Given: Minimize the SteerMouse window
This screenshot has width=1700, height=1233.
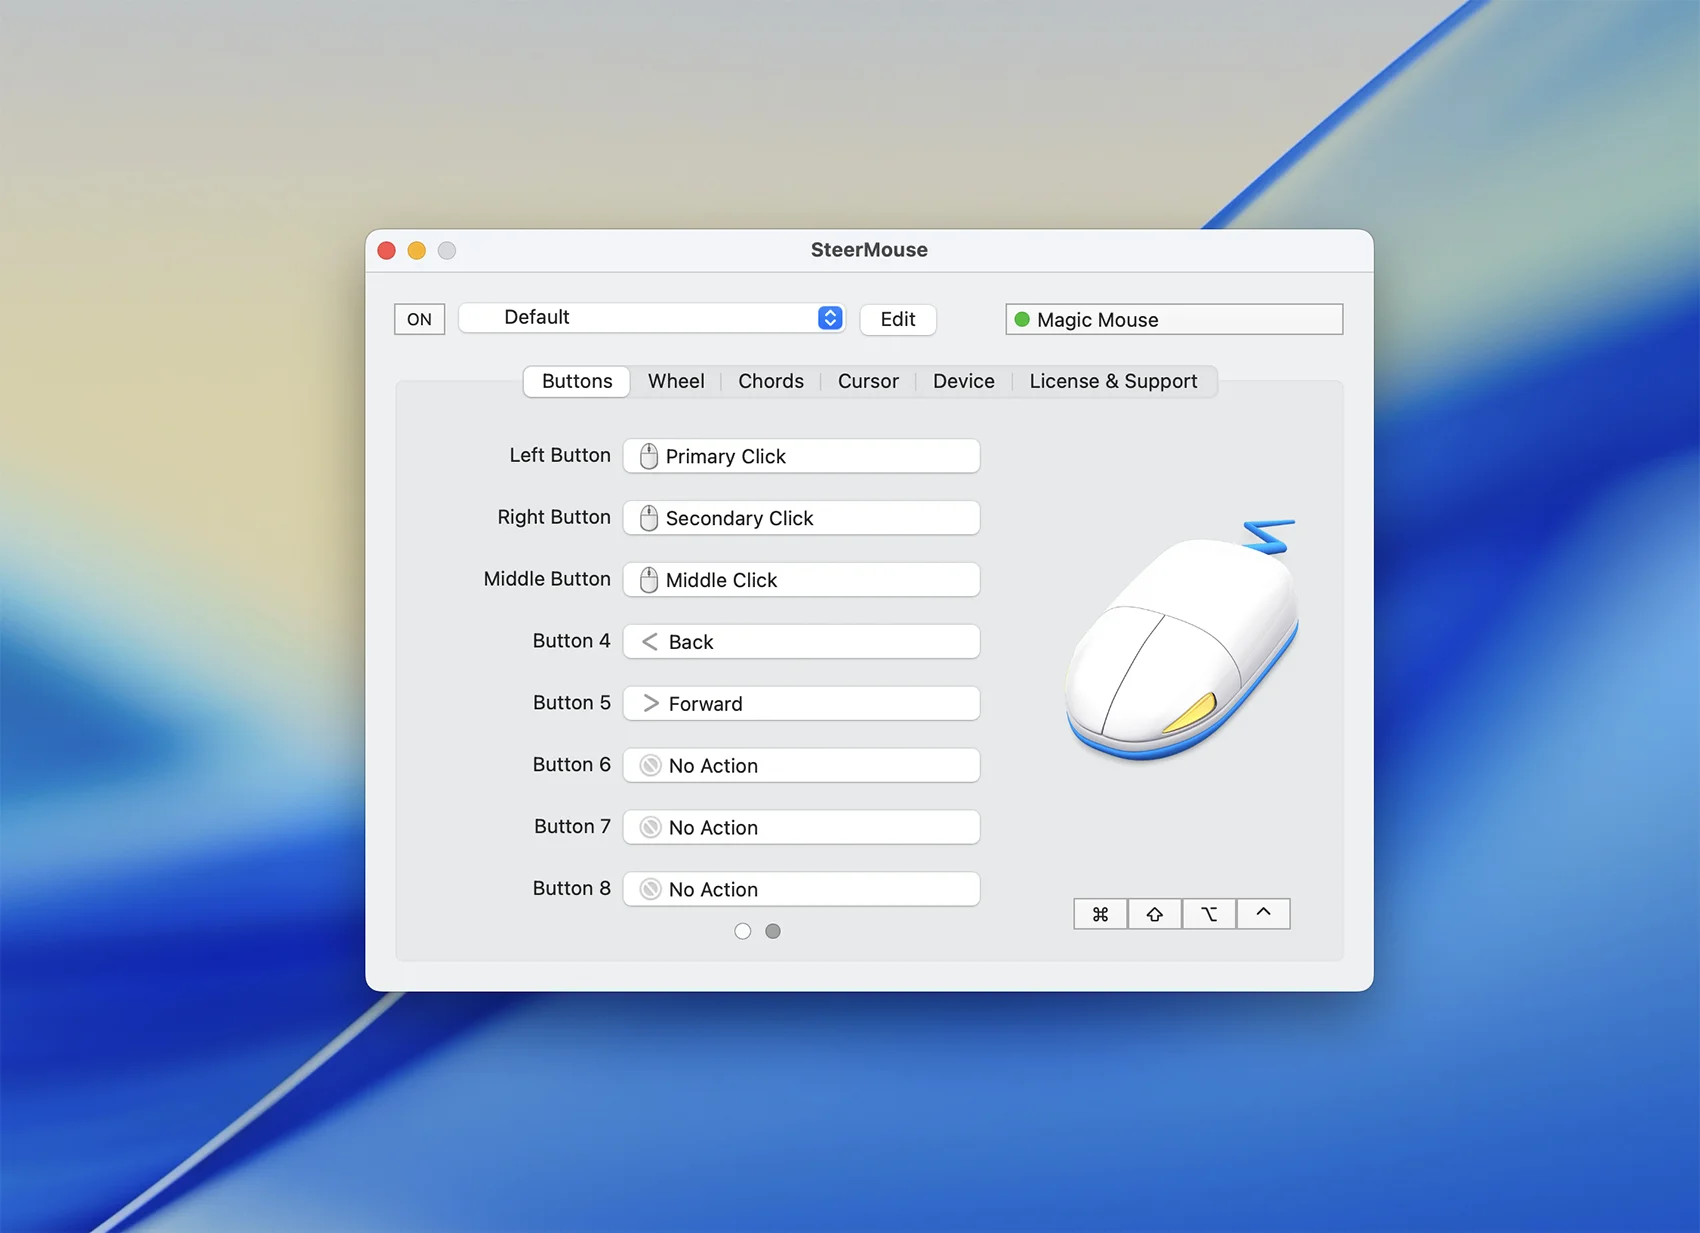Looking at the screenshot, I should 417,250.
